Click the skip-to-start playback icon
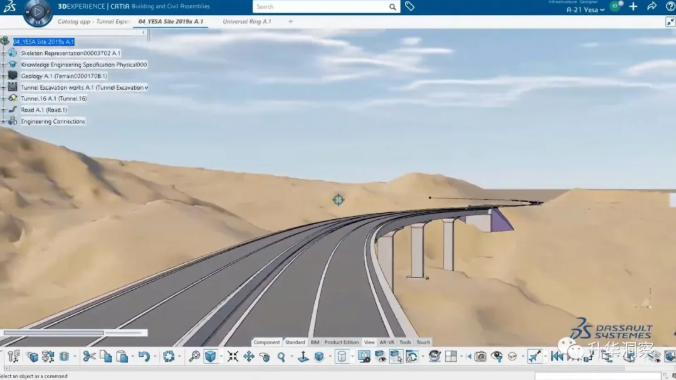The width and height of the screenshot is (676, 380). point(557,356)
